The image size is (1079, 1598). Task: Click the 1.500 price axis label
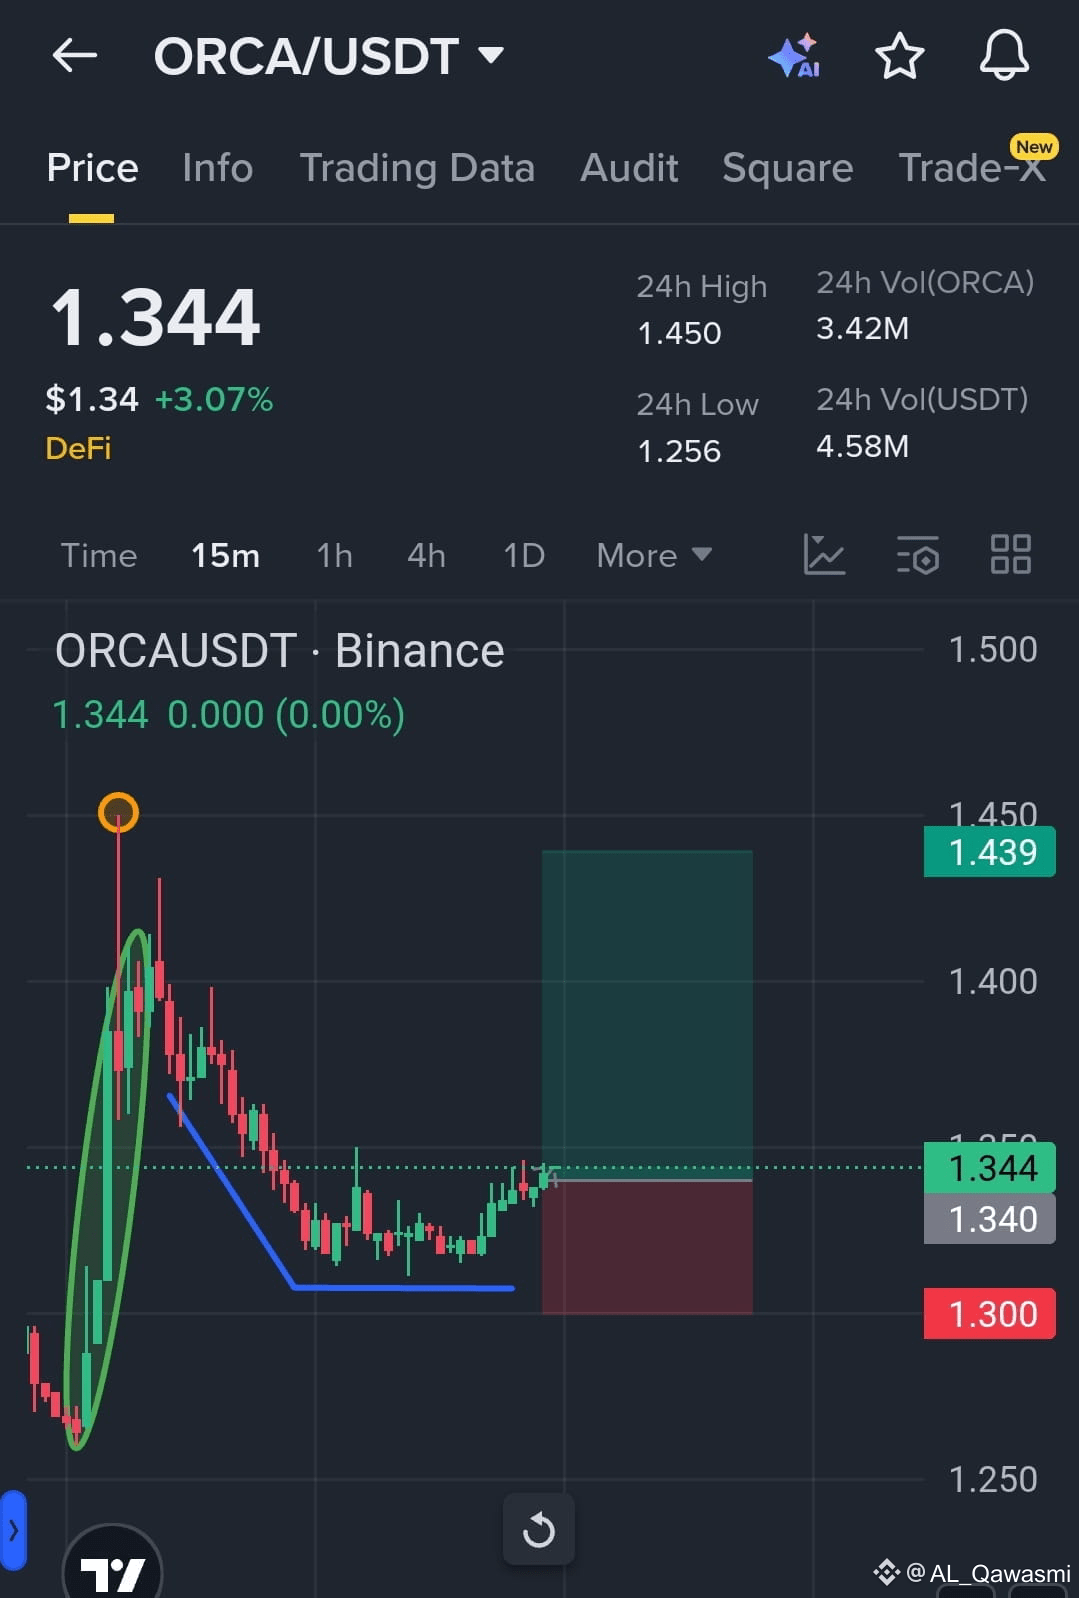[x=993, y=650]
